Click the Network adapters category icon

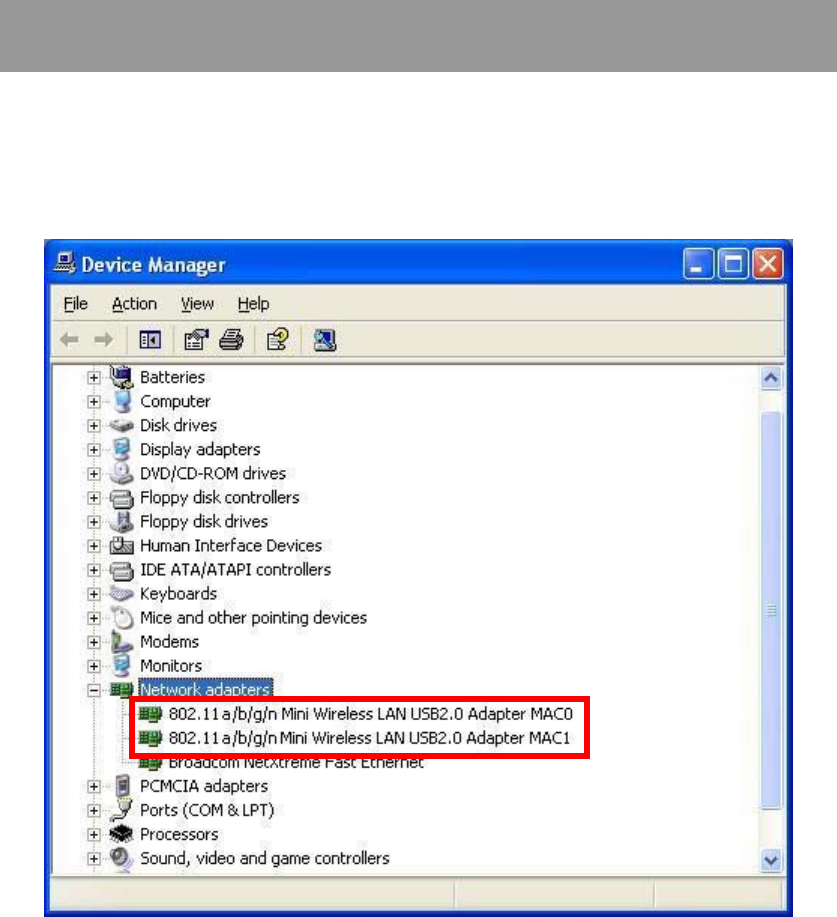click(x=122, y=690)
